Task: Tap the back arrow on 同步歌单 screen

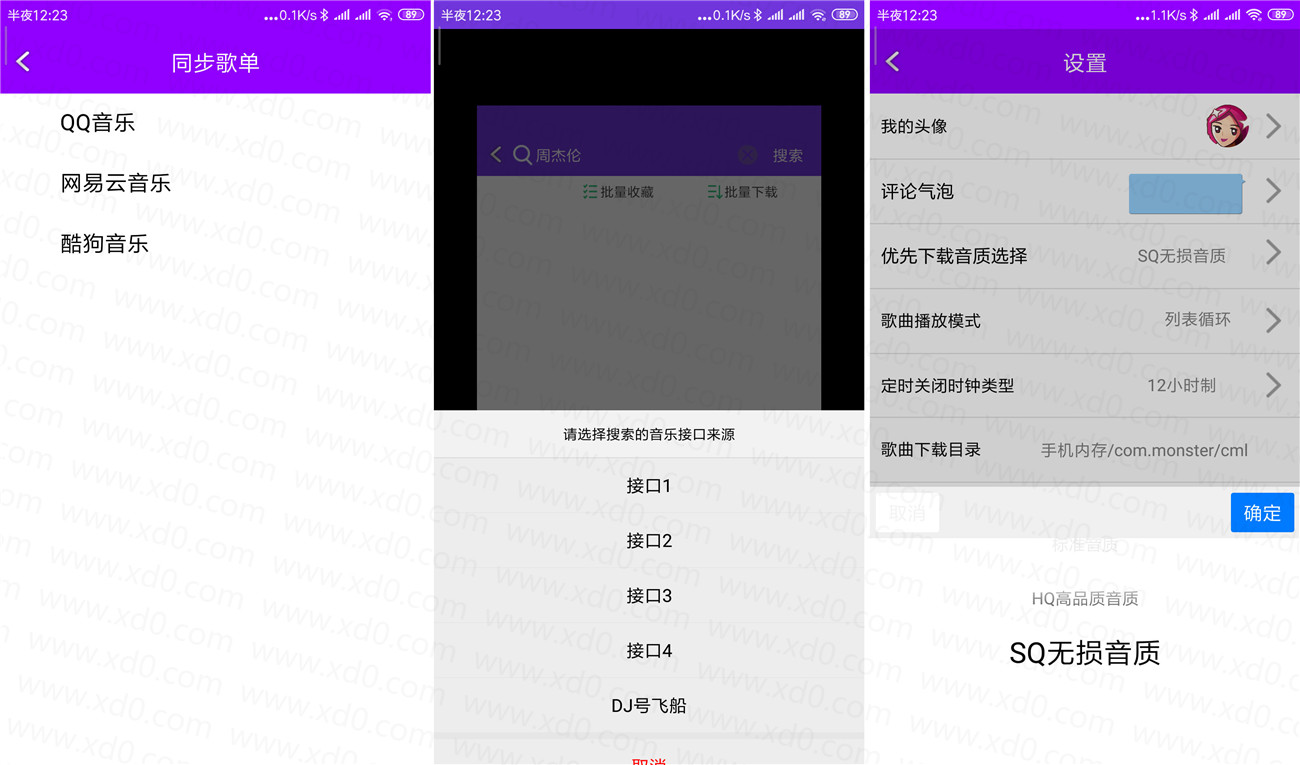Action: point(24,61)
